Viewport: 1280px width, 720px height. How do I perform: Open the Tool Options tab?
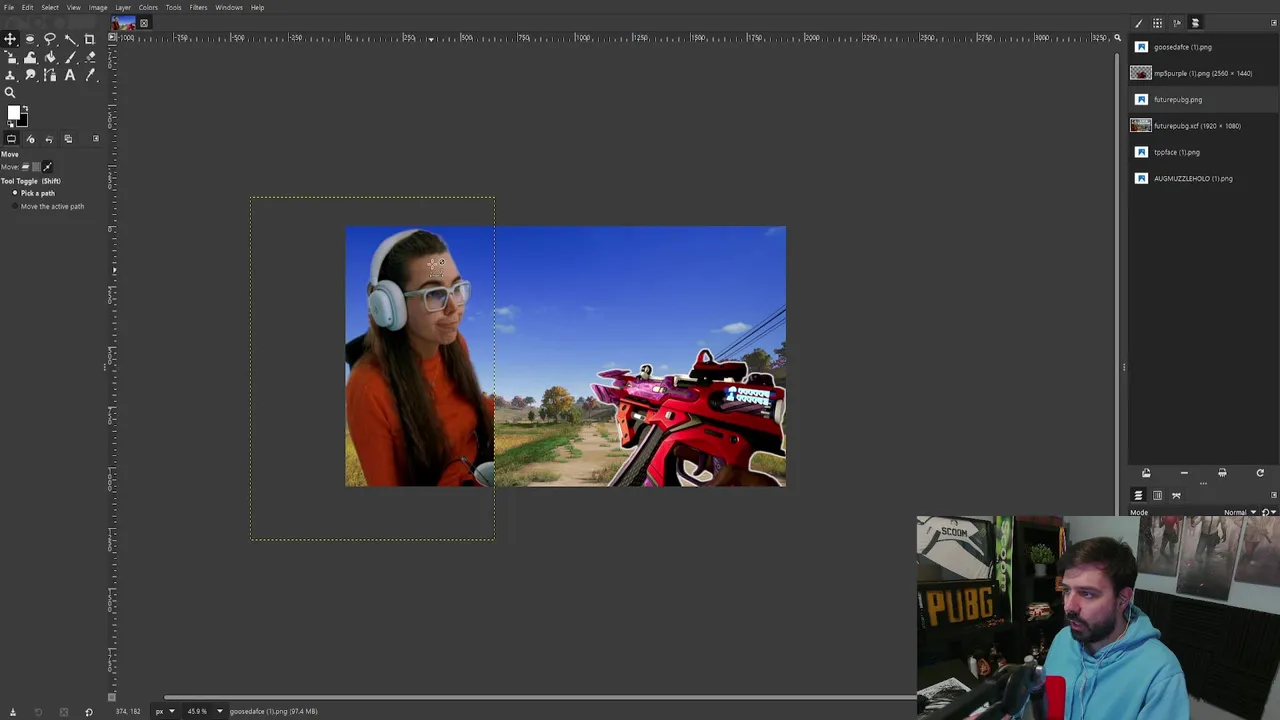pos(10,139)
